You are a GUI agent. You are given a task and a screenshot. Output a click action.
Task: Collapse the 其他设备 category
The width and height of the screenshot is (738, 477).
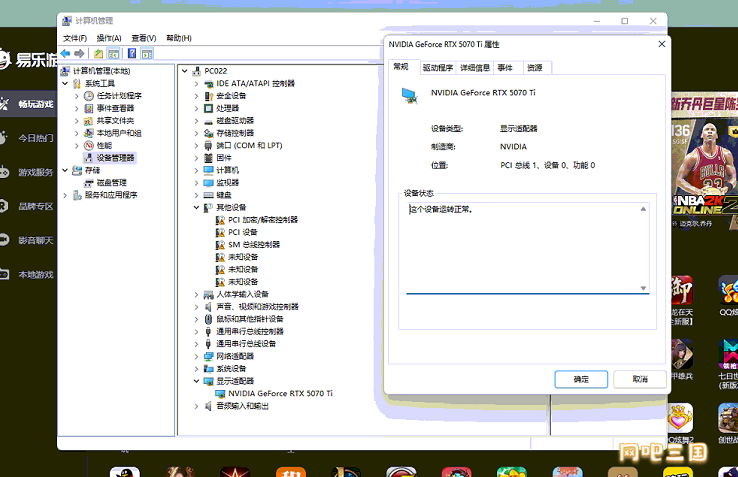coord(197,208)
